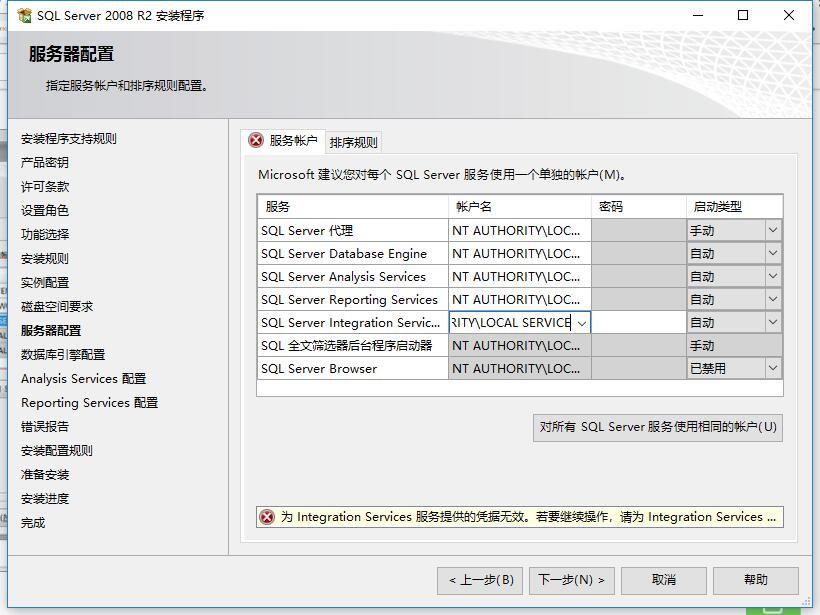Open startup type dropdown for Integration Services

(772, 322)
